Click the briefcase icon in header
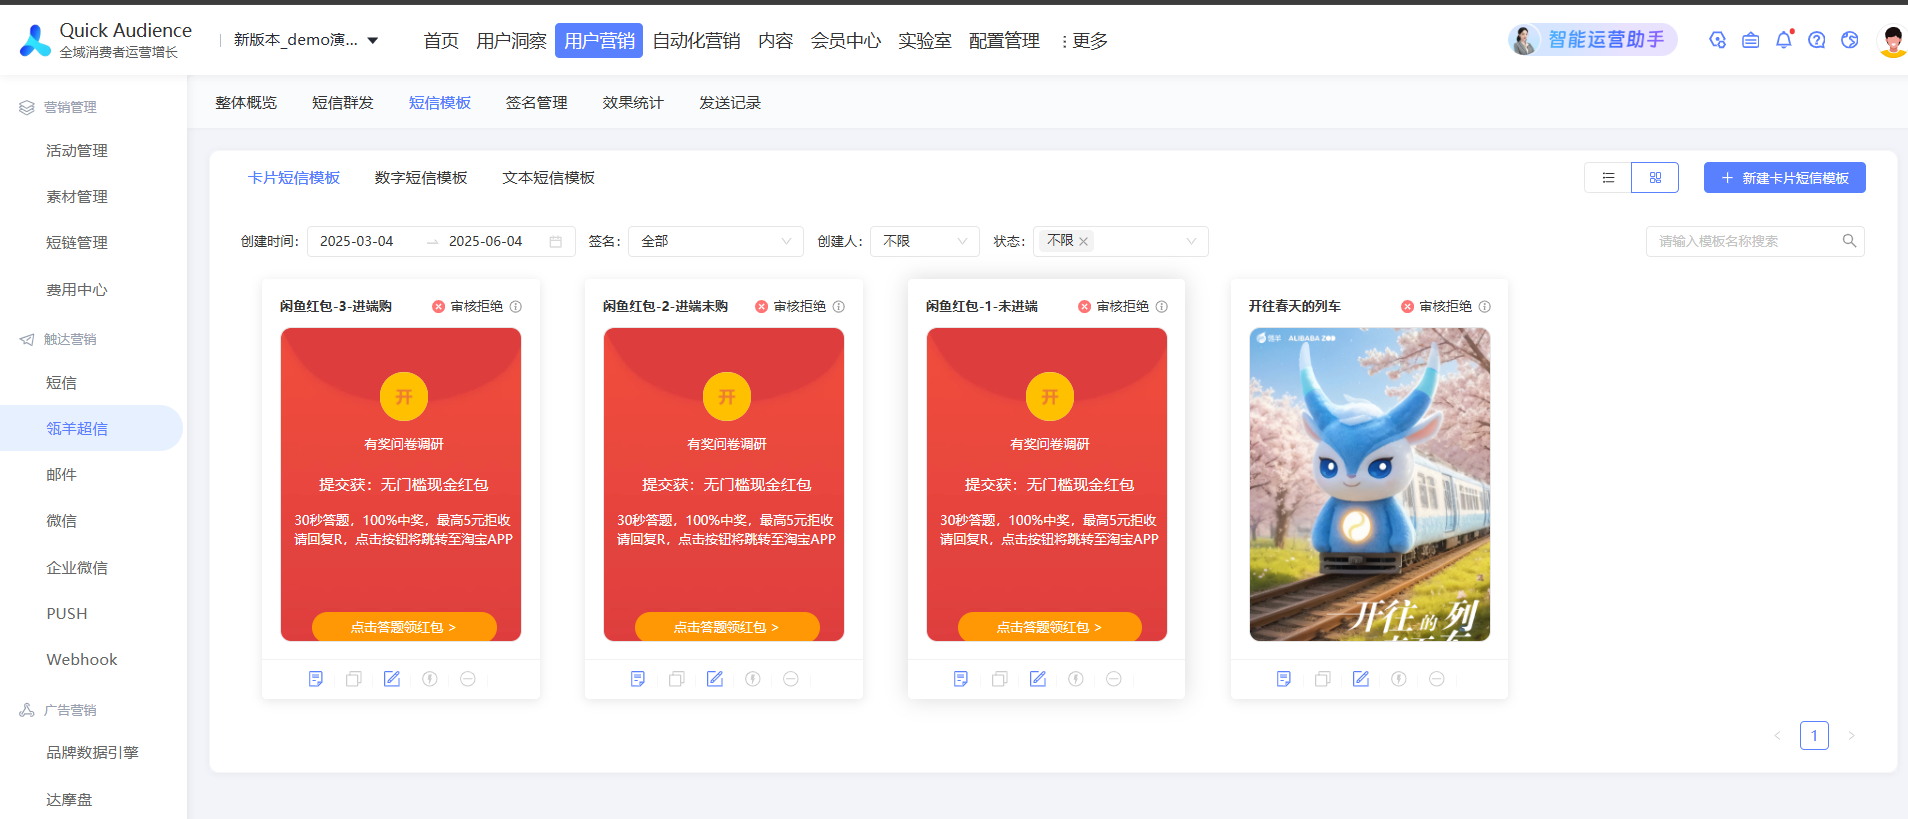This screenshot has width=1908, height=819. click(x=1751, y=40)
